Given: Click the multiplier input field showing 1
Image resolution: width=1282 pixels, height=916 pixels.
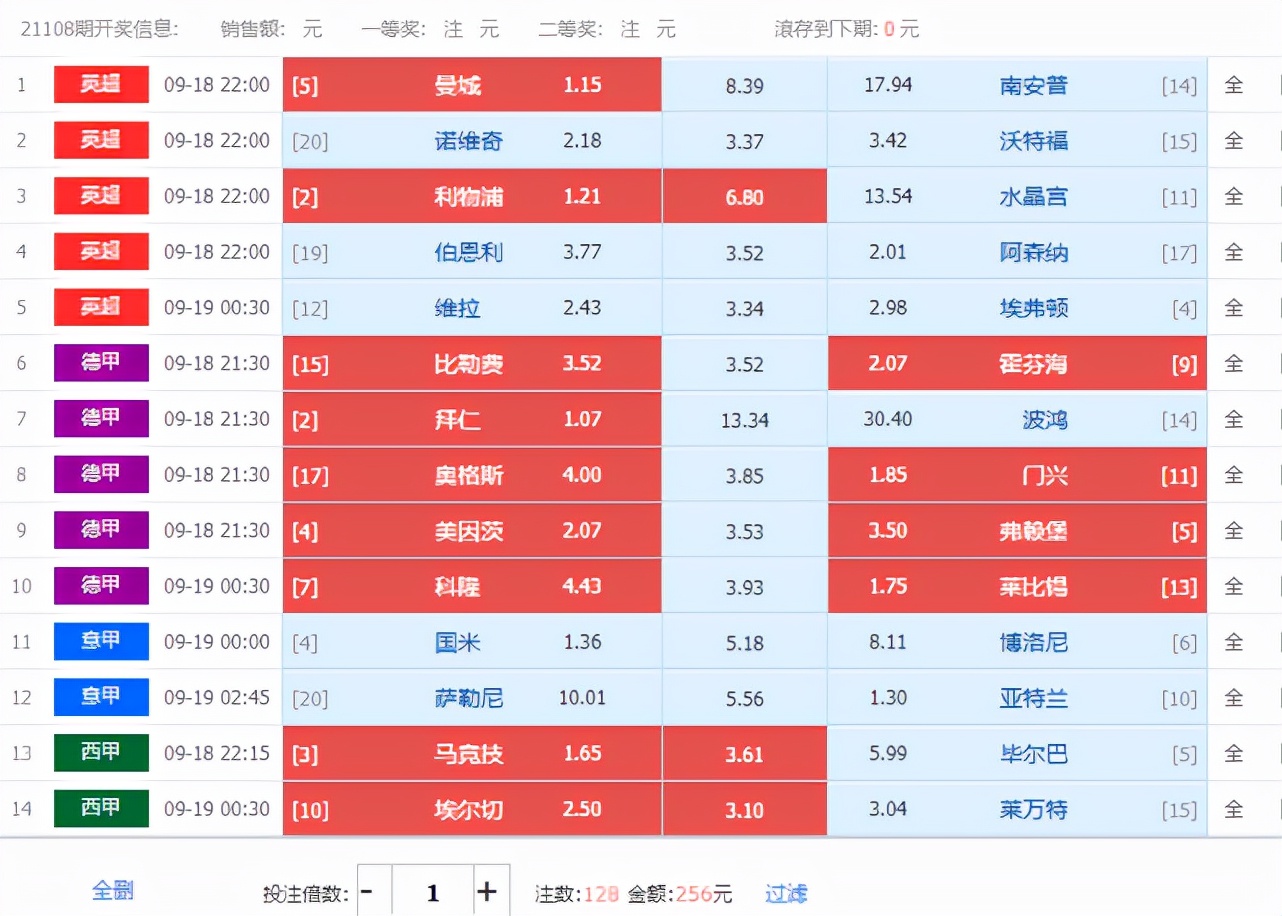Looking at the screenshot, I should point(433,889).
